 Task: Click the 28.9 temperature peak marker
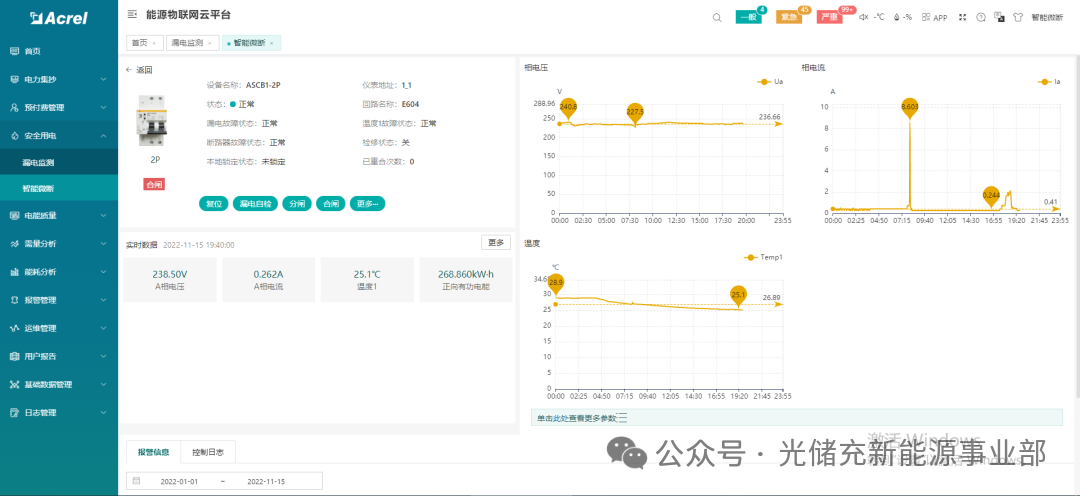(x=556, y=282)
